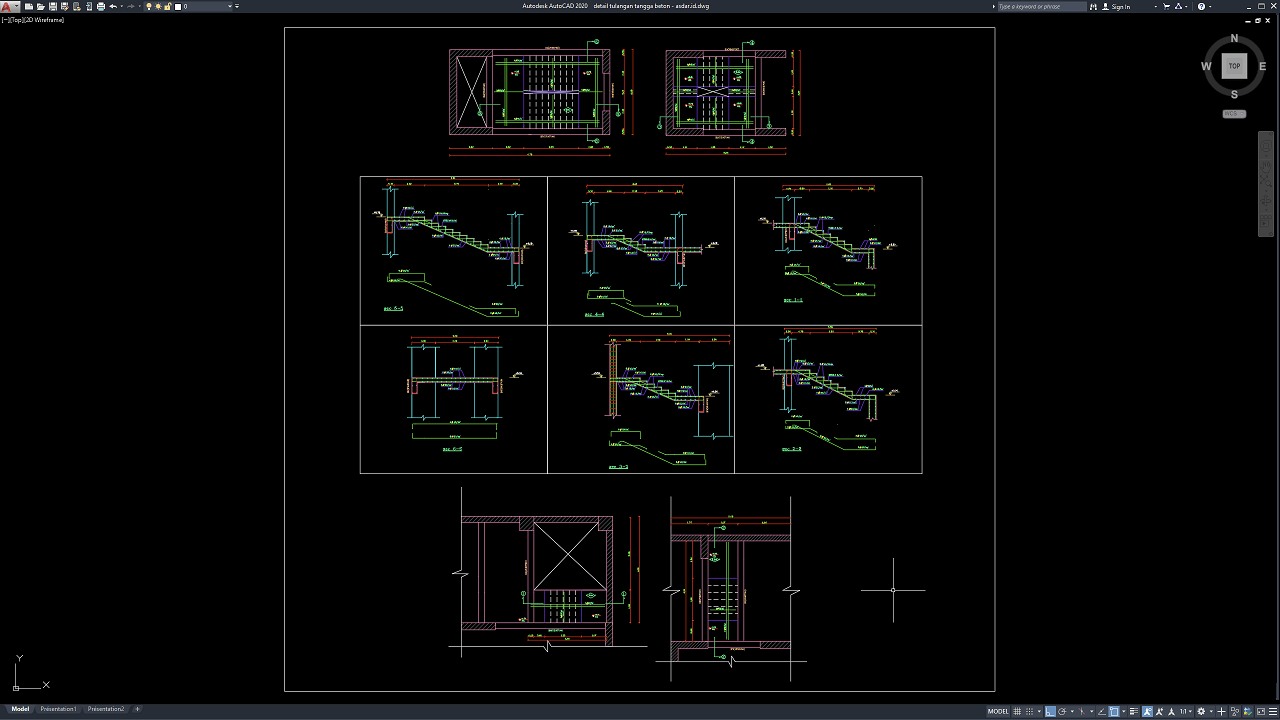Click the Plot printer icon
The image size is (1280, 720).
(x=100, y=6)
